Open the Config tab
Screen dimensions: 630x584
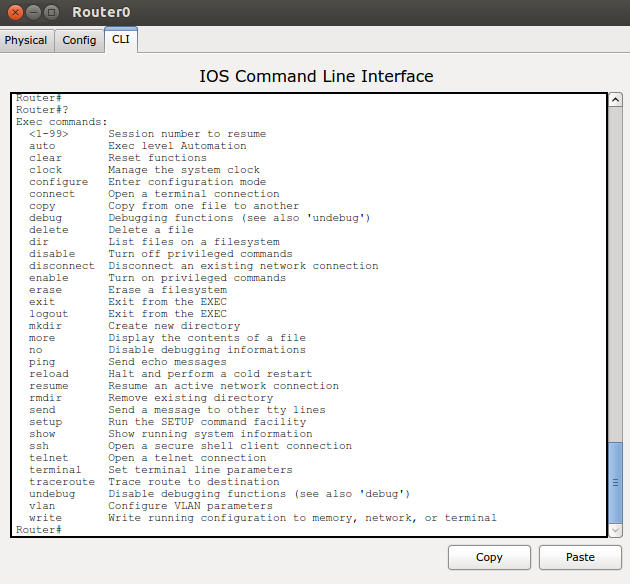[79, 40]
